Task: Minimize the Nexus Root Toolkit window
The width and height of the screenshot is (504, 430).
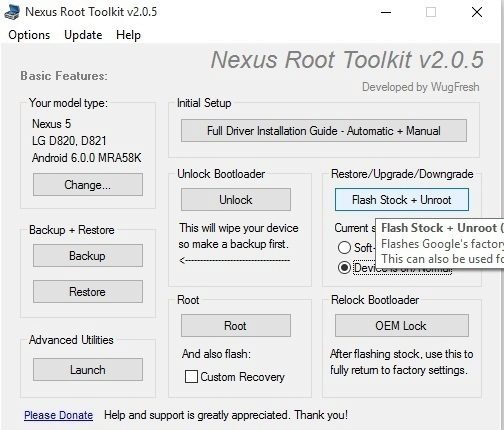Action: tap(386, 12)
